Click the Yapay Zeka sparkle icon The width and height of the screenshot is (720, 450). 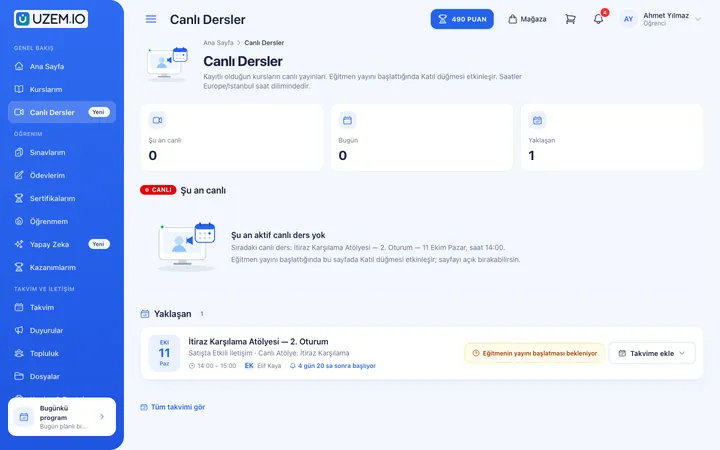pos(19,244)
